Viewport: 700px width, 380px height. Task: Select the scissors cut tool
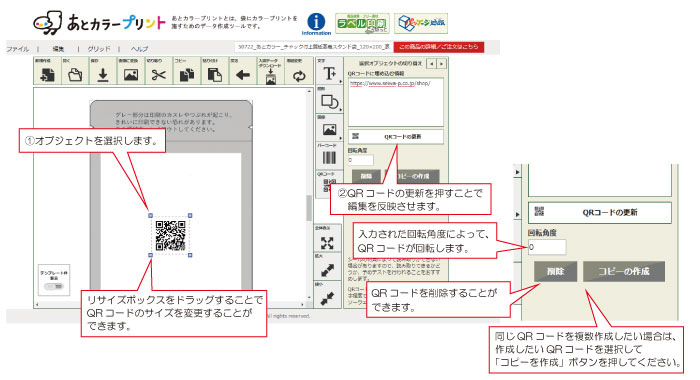pos(158,75)
